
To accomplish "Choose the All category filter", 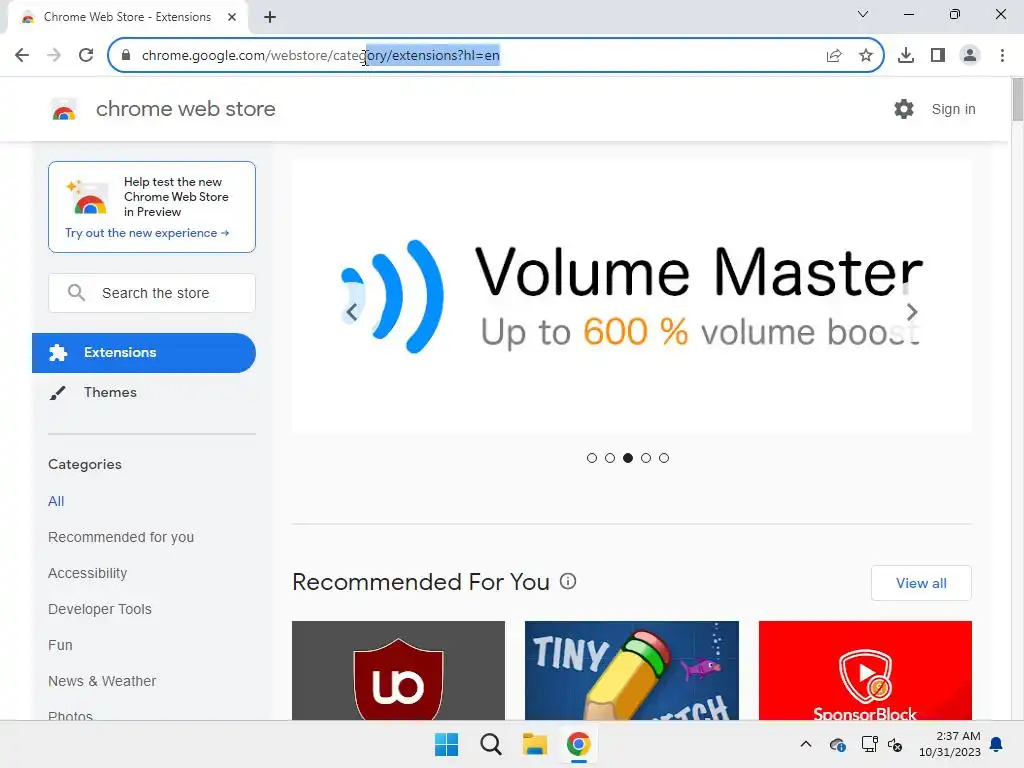I will click(x=56, y=502).
